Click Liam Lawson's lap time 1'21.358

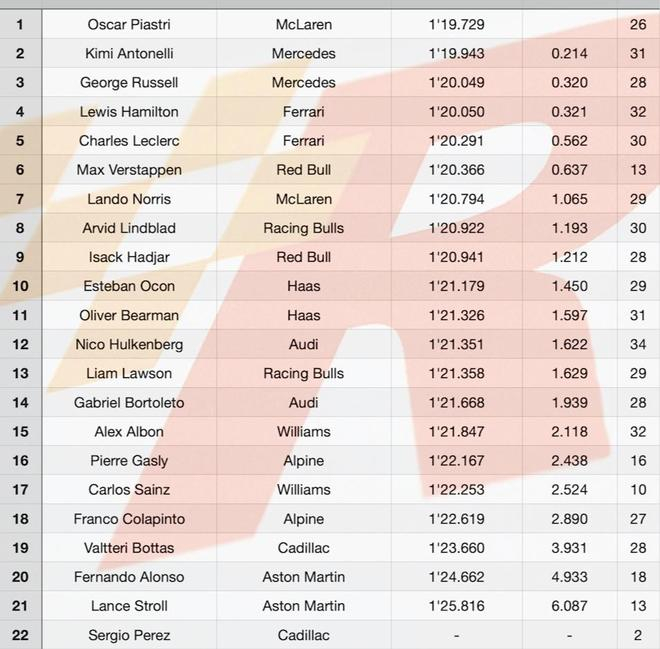click(x=456, y=374)
